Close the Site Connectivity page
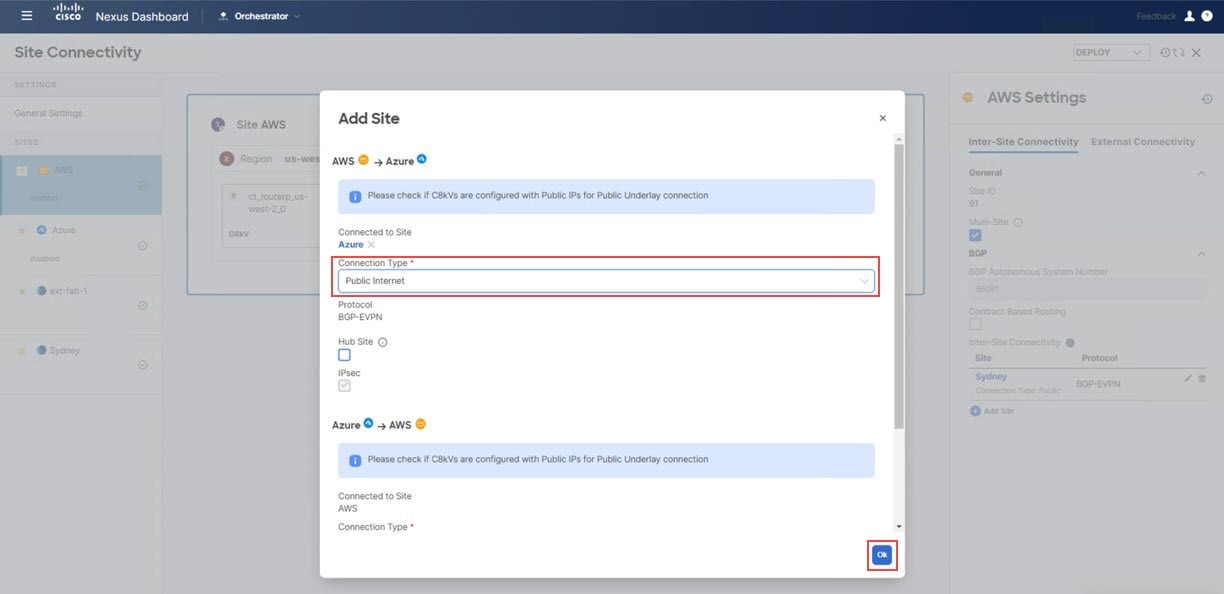Screen dimensions: 1224x594 pyautogui.click(x=1196, y=52)
